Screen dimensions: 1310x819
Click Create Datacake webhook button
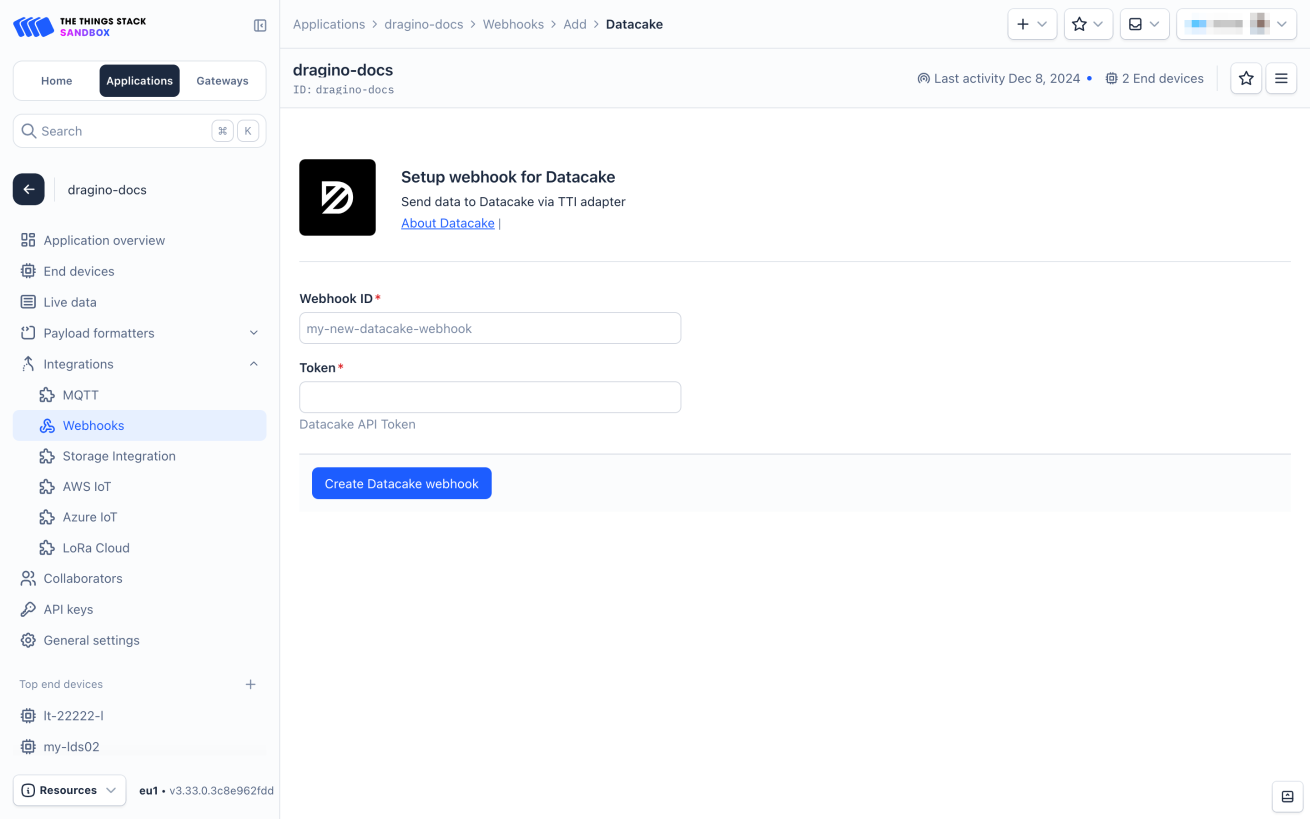click(x=402, y=483)
